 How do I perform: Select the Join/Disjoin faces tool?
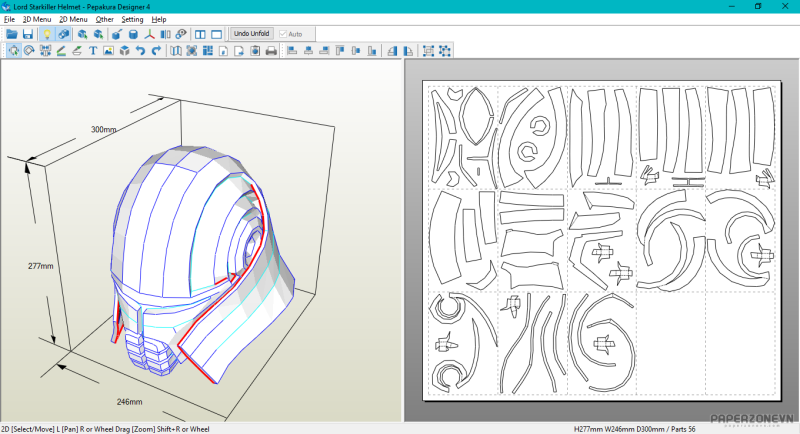click(x=45, y=50)
